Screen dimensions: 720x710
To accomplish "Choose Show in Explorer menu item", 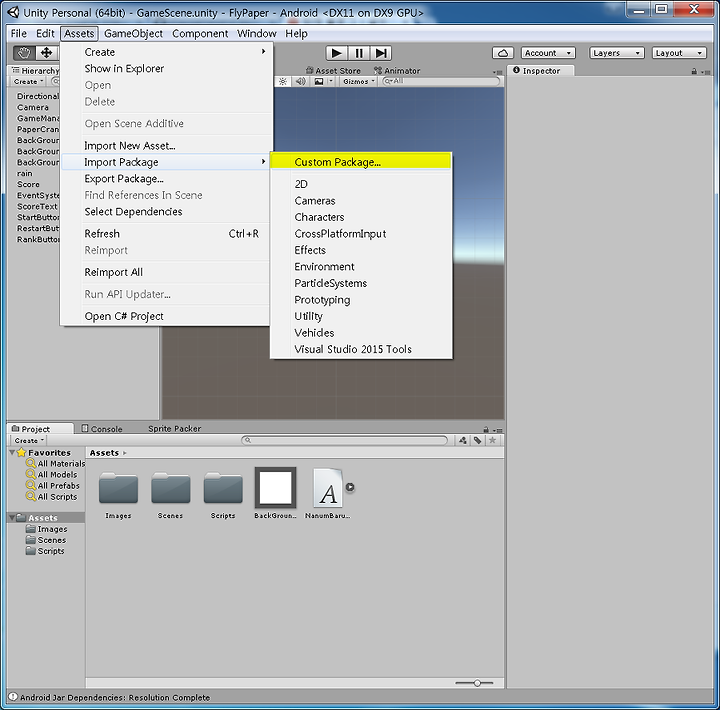I will coord(165,68).
